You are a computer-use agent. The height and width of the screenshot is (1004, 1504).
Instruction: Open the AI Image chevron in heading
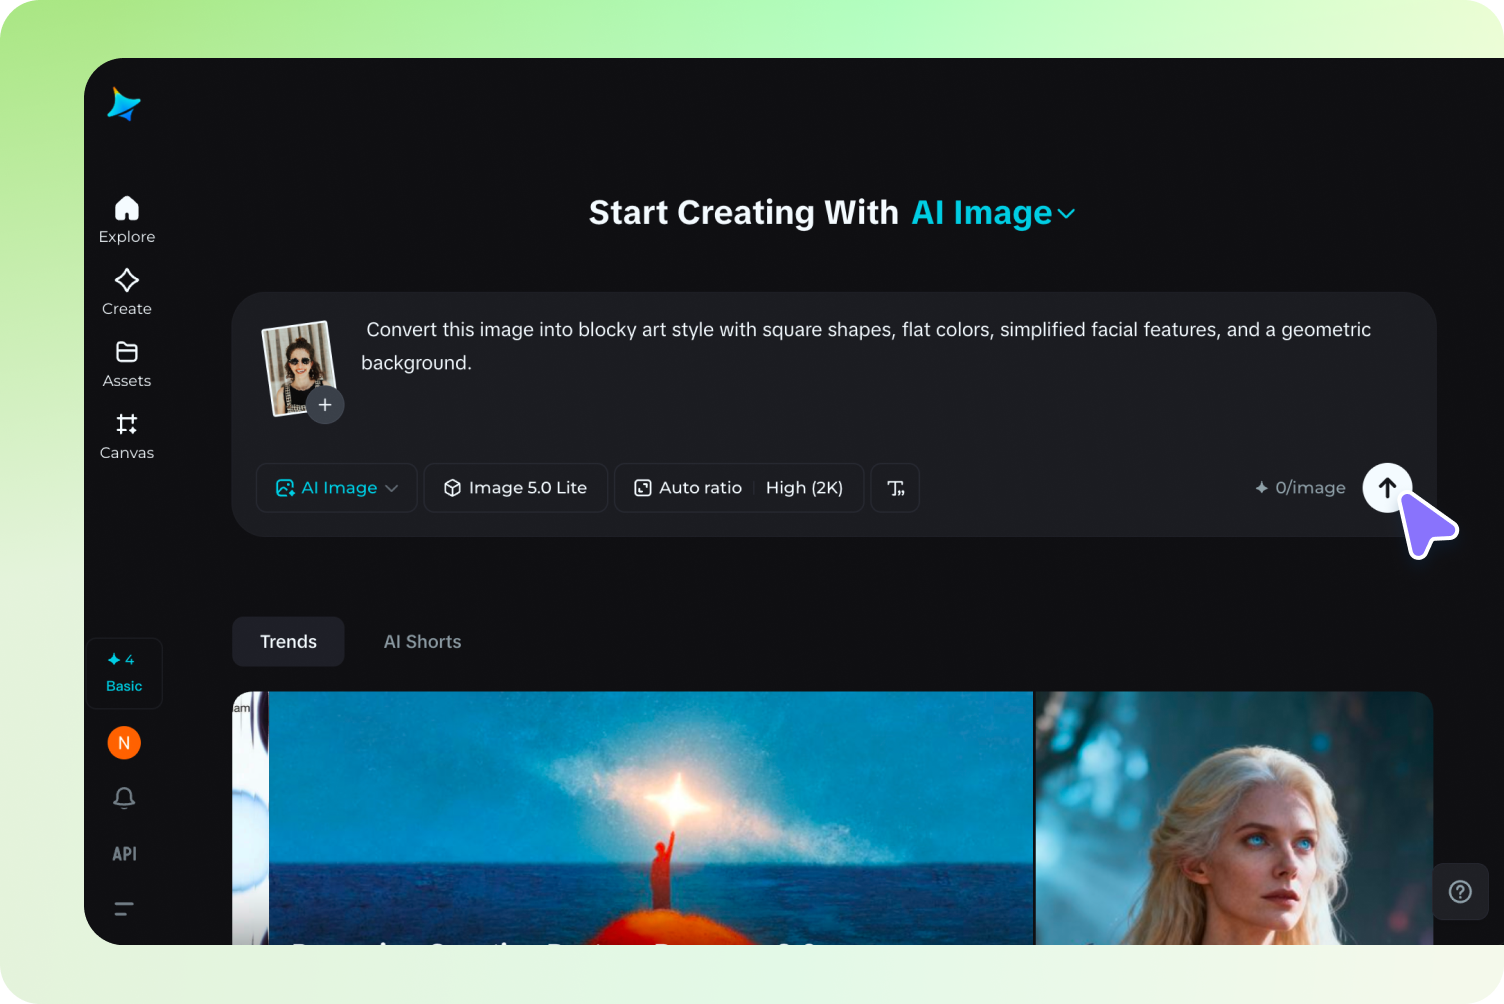click(x=1066, y=213)
